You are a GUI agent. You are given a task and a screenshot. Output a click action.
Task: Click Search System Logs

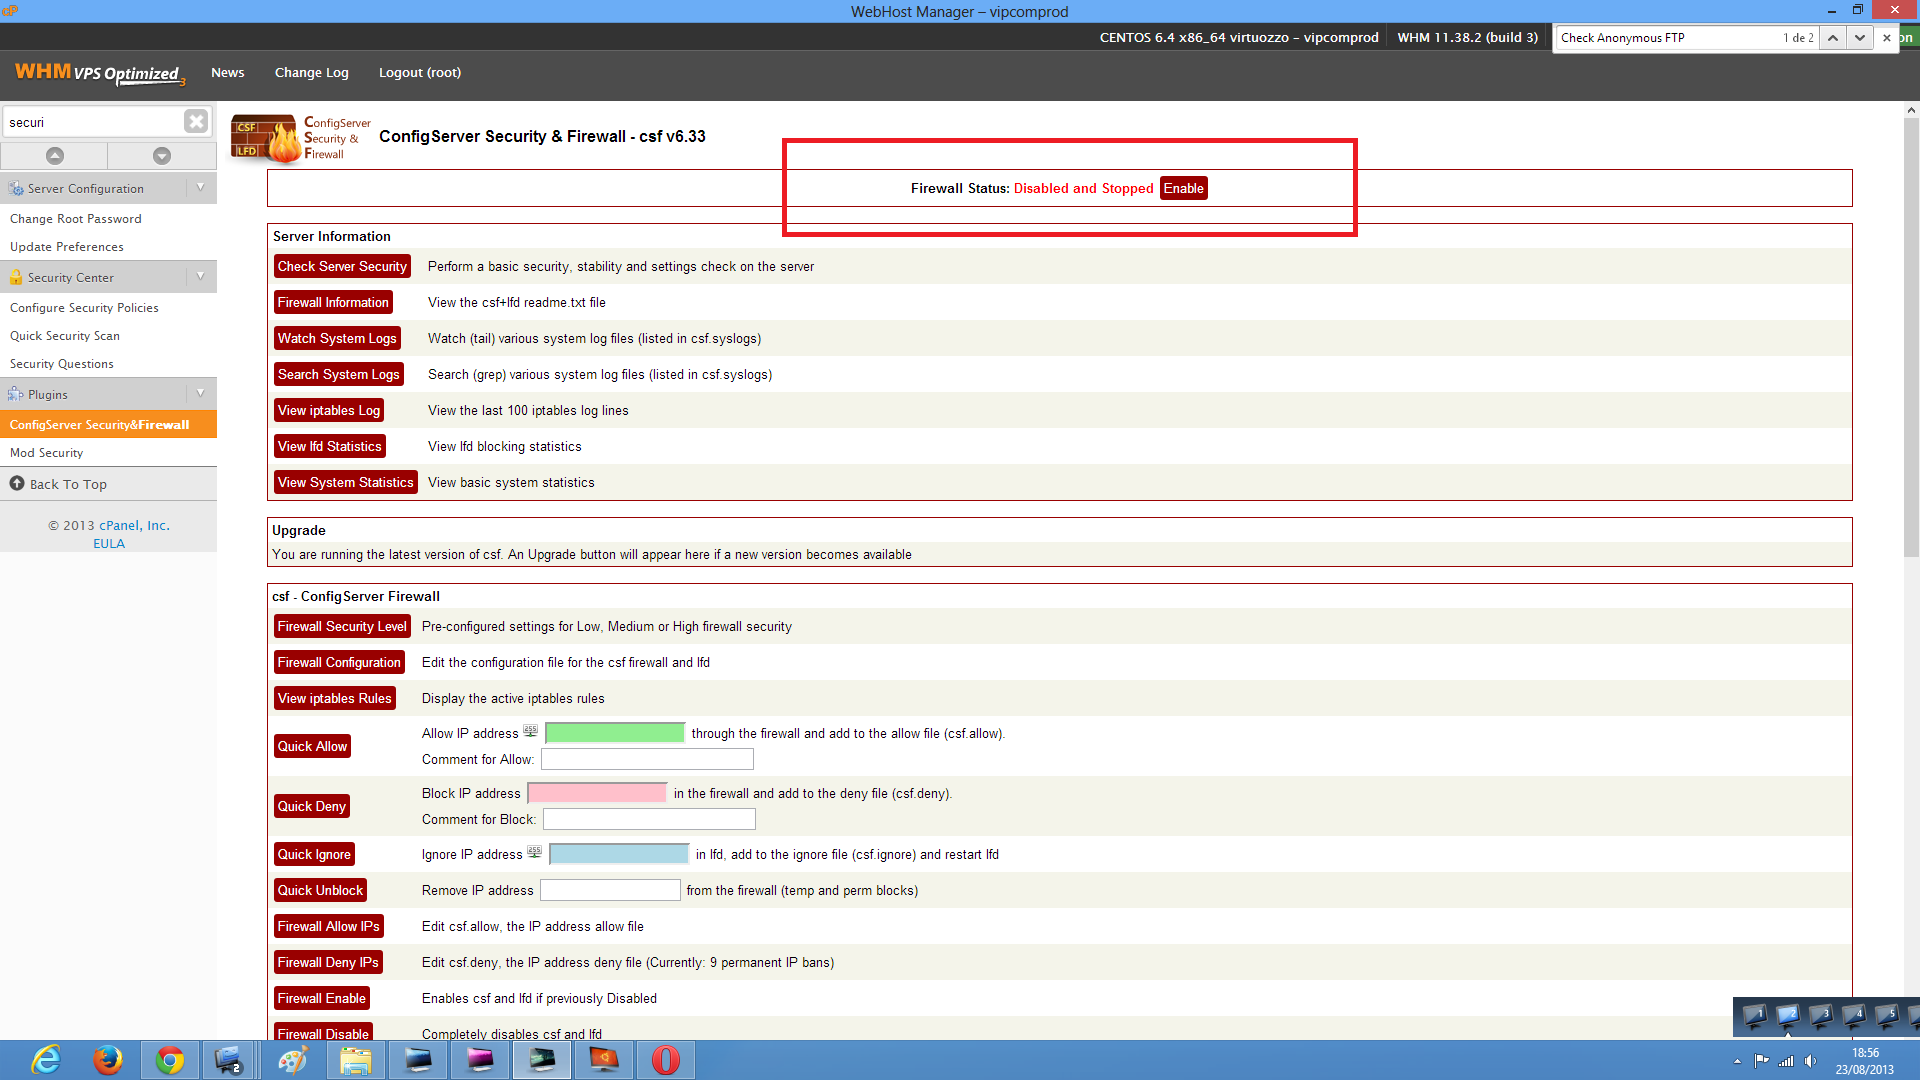tap(339, 374)
